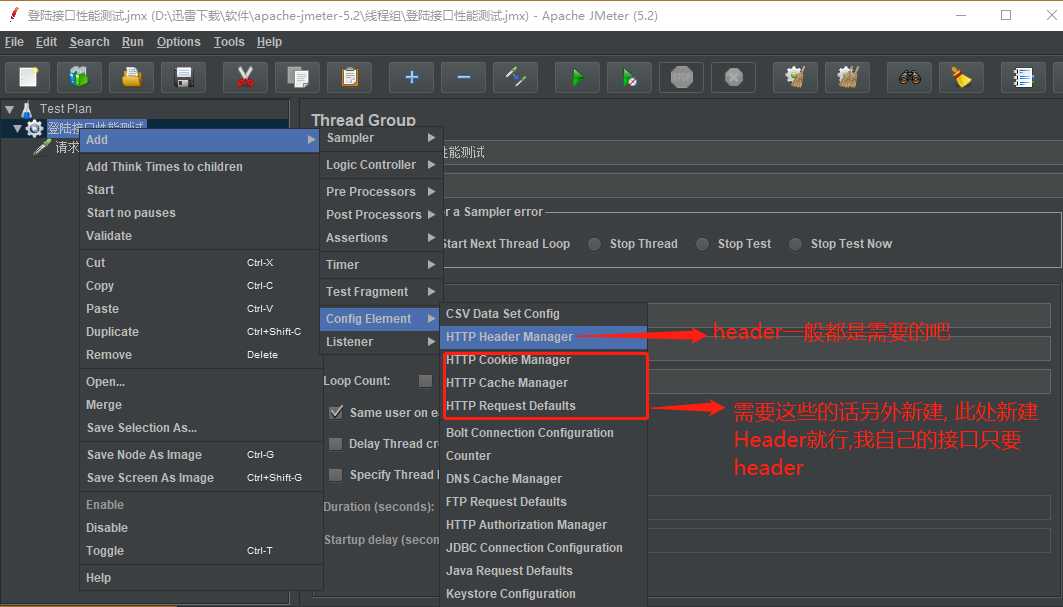
Task: Select the Stop Thread radio button
Action: click(595, 244)
